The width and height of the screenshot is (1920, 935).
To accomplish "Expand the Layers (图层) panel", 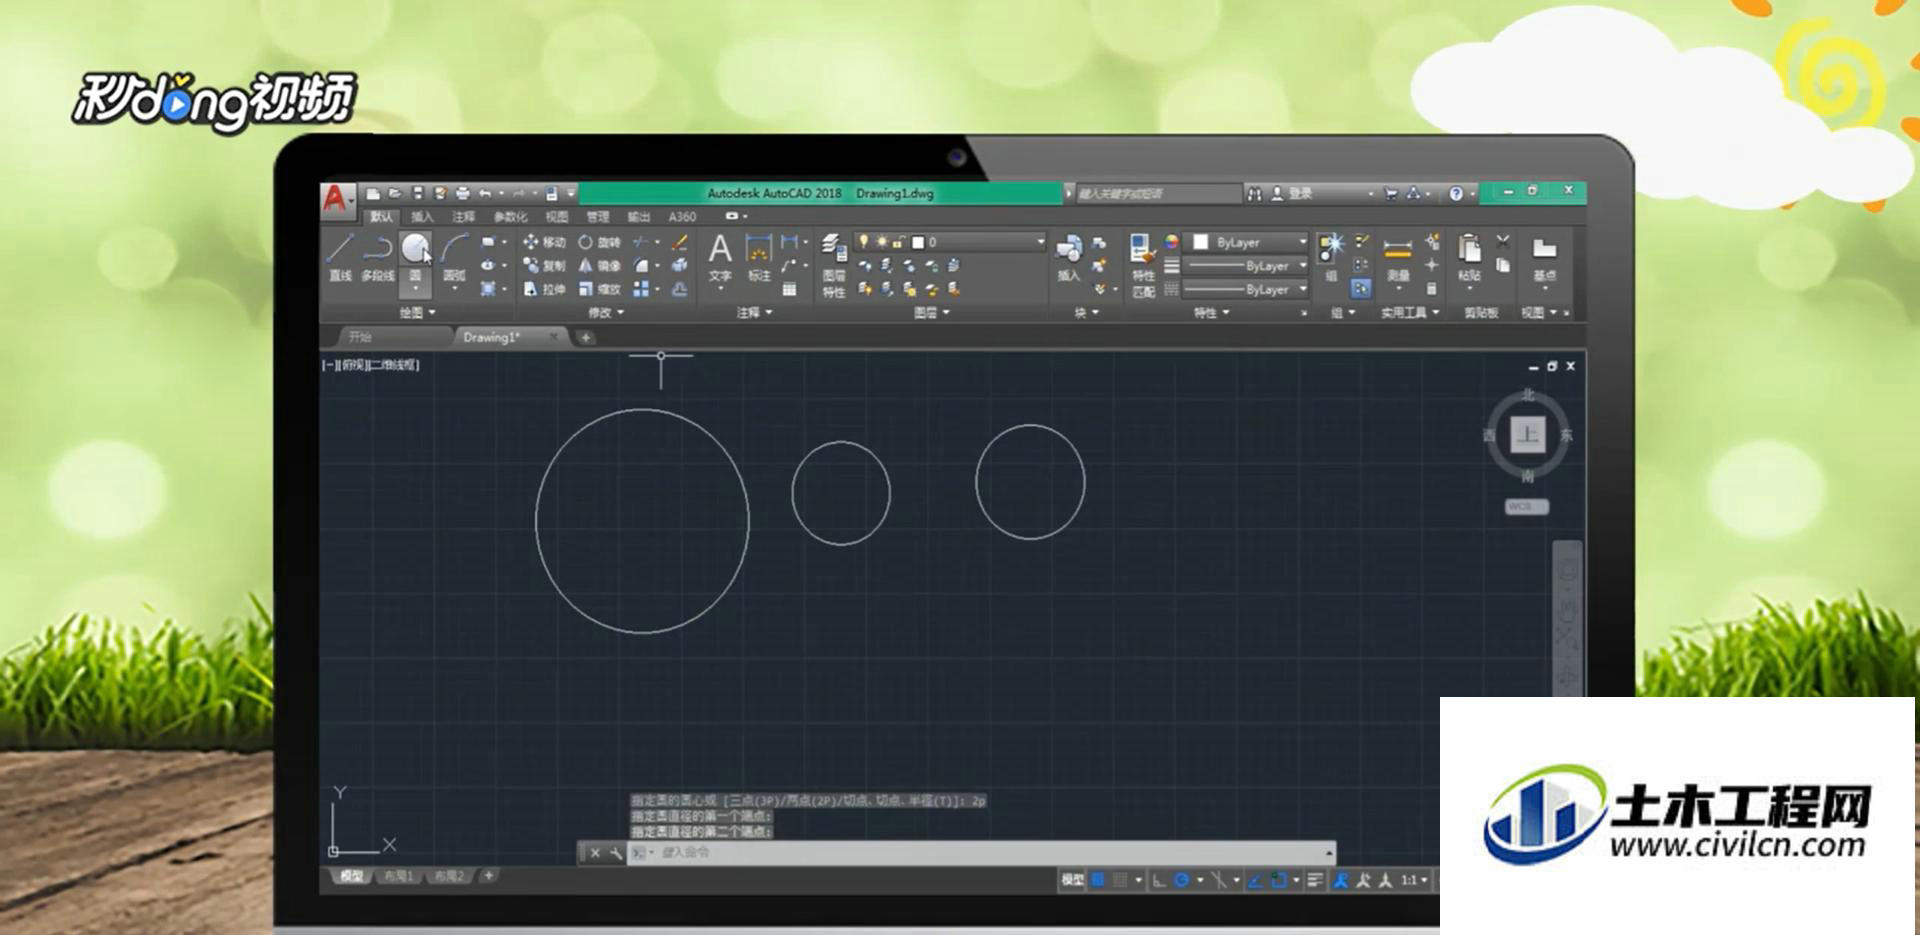I will (x=932, y=313).
